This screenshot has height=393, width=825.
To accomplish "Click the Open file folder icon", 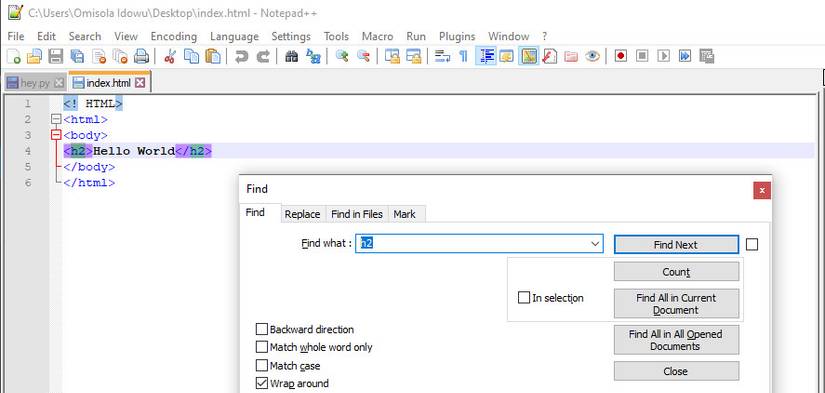I will [35, 56].
